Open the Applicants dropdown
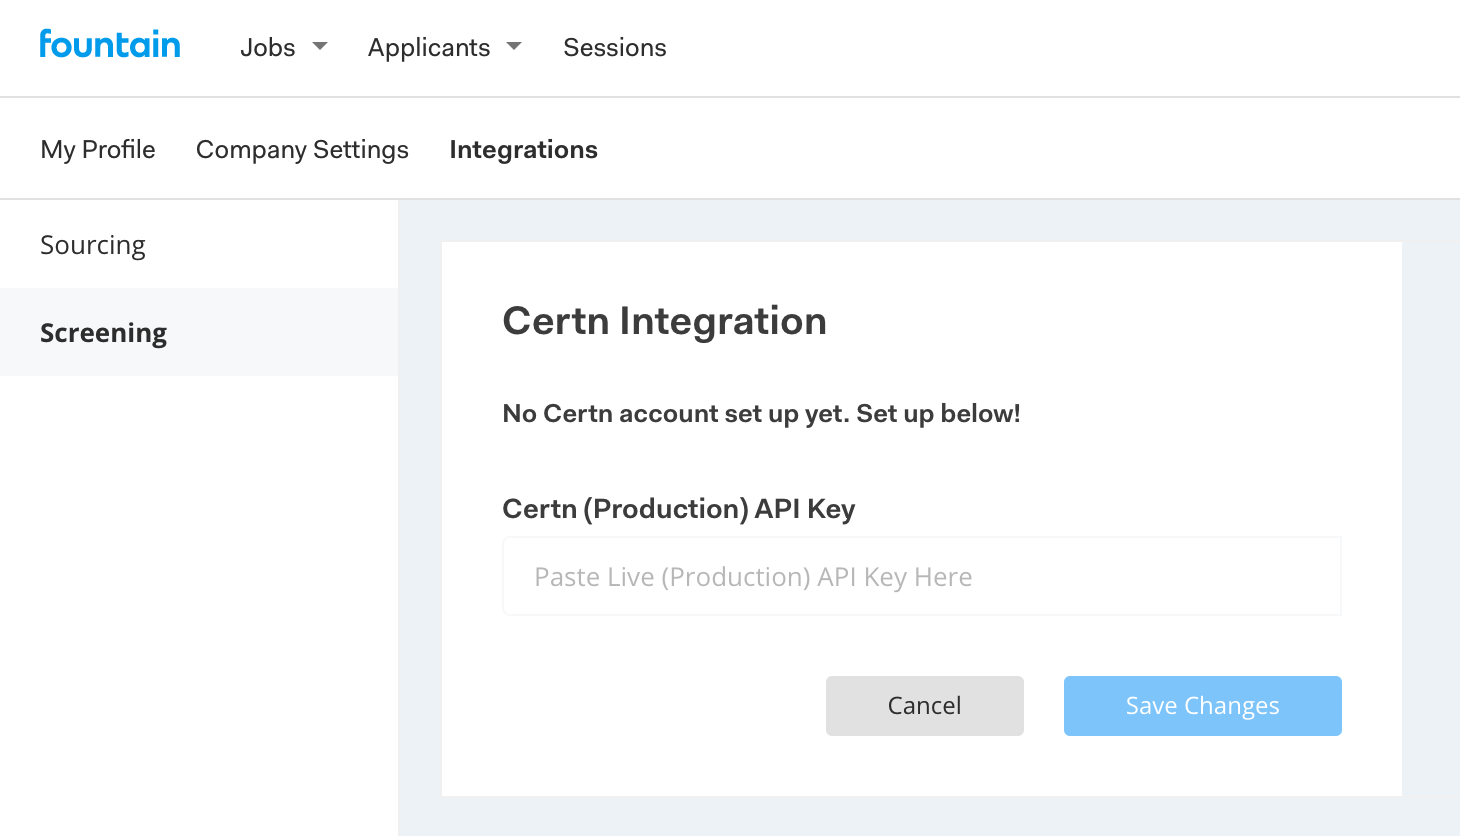The image size is (1460, 836). pos(429,47)
